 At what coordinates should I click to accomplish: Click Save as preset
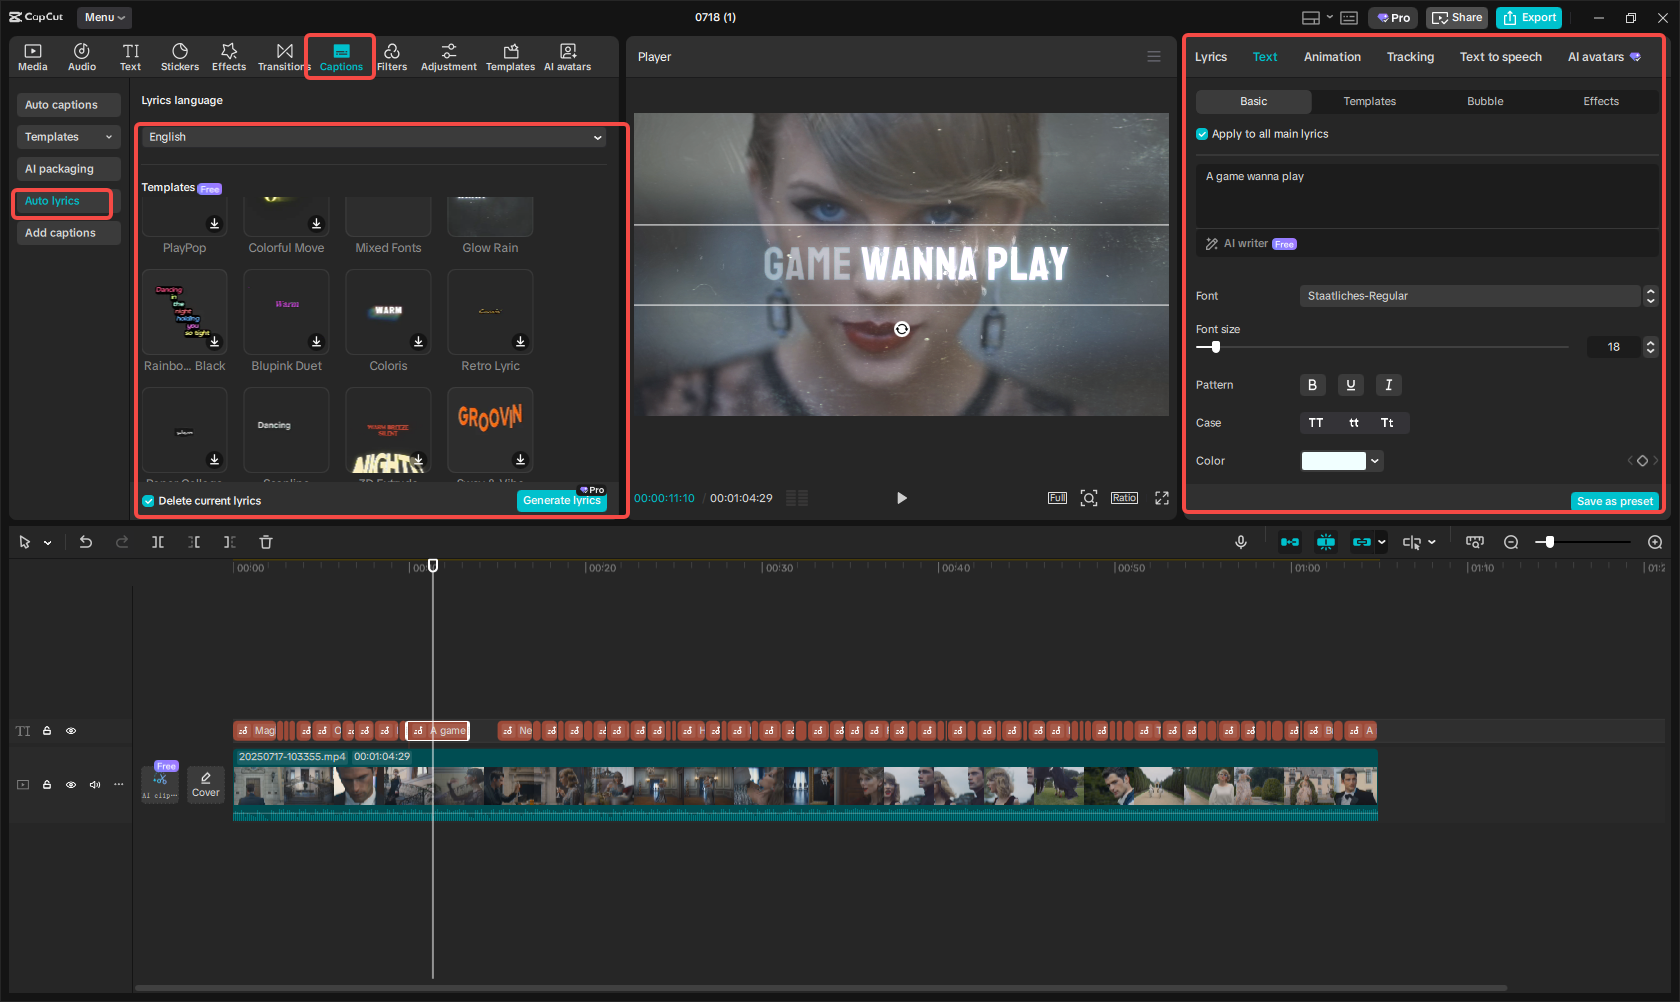(x=1615, y=501)
